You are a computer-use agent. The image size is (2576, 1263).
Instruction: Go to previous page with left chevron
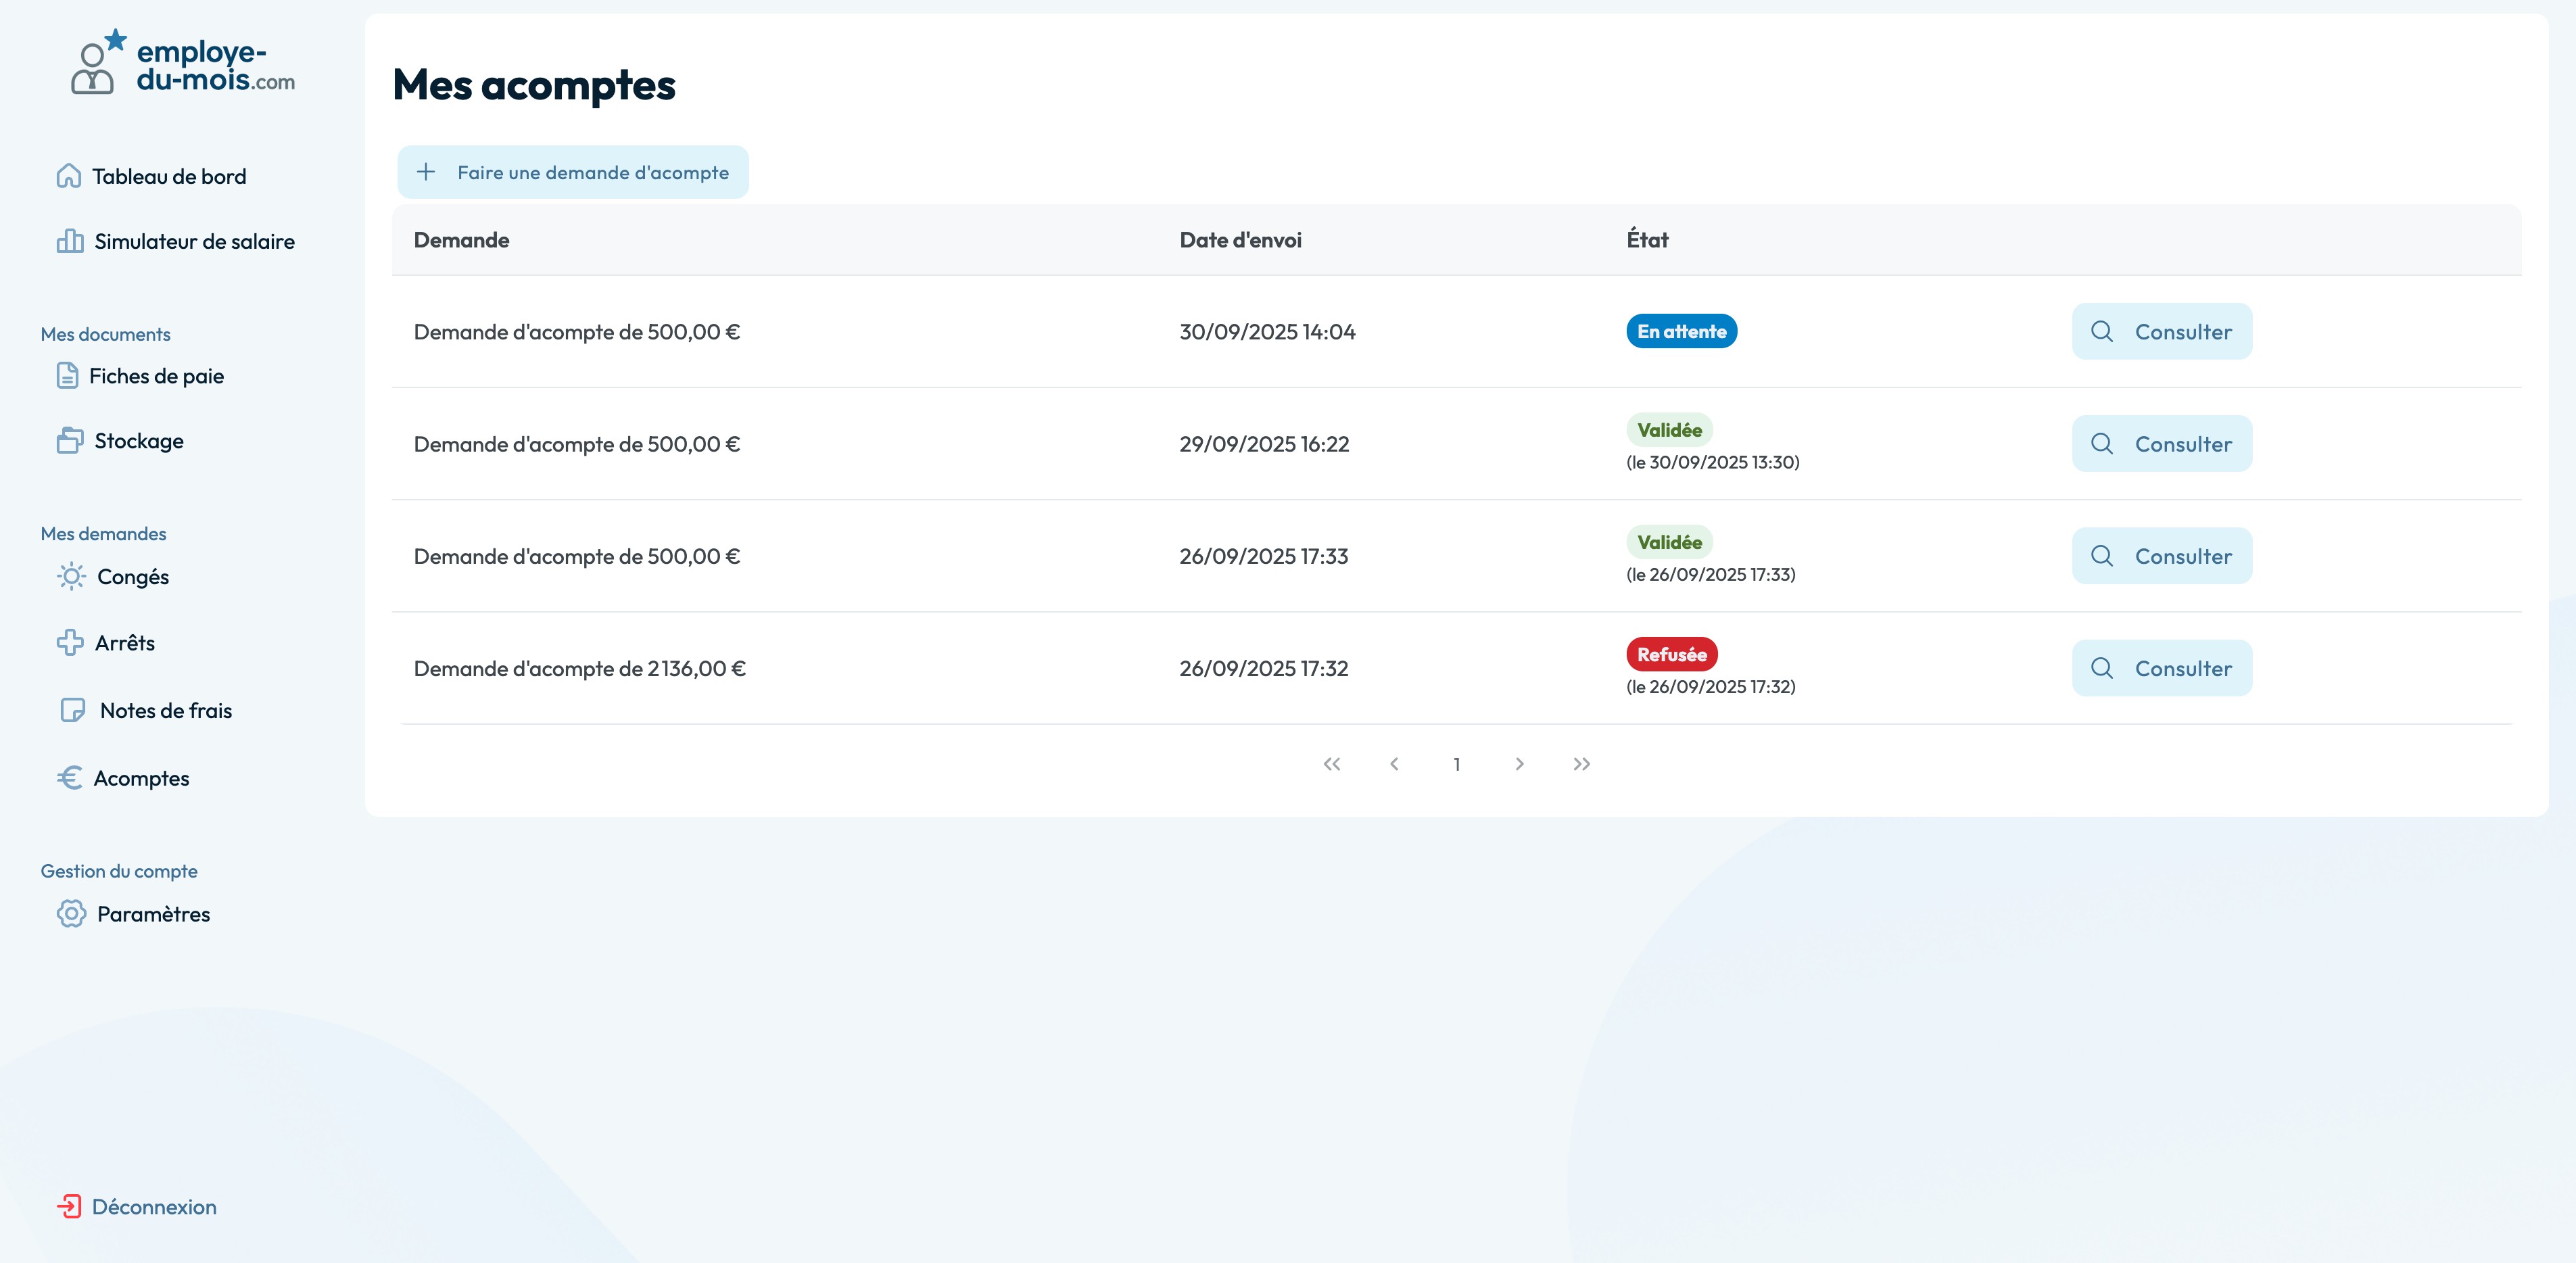click(x=1394, y=764)
